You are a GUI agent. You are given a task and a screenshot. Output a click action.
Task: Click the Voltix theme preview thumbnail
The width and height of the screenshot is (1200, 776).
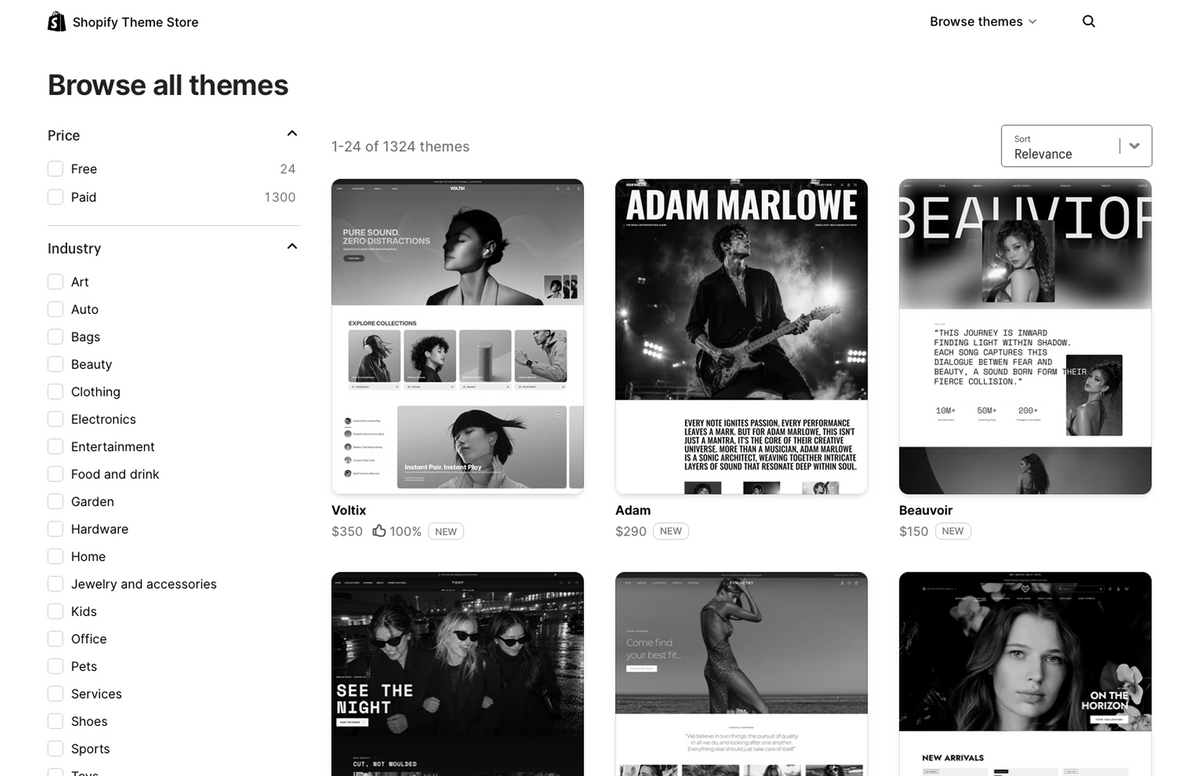[458, 336]
